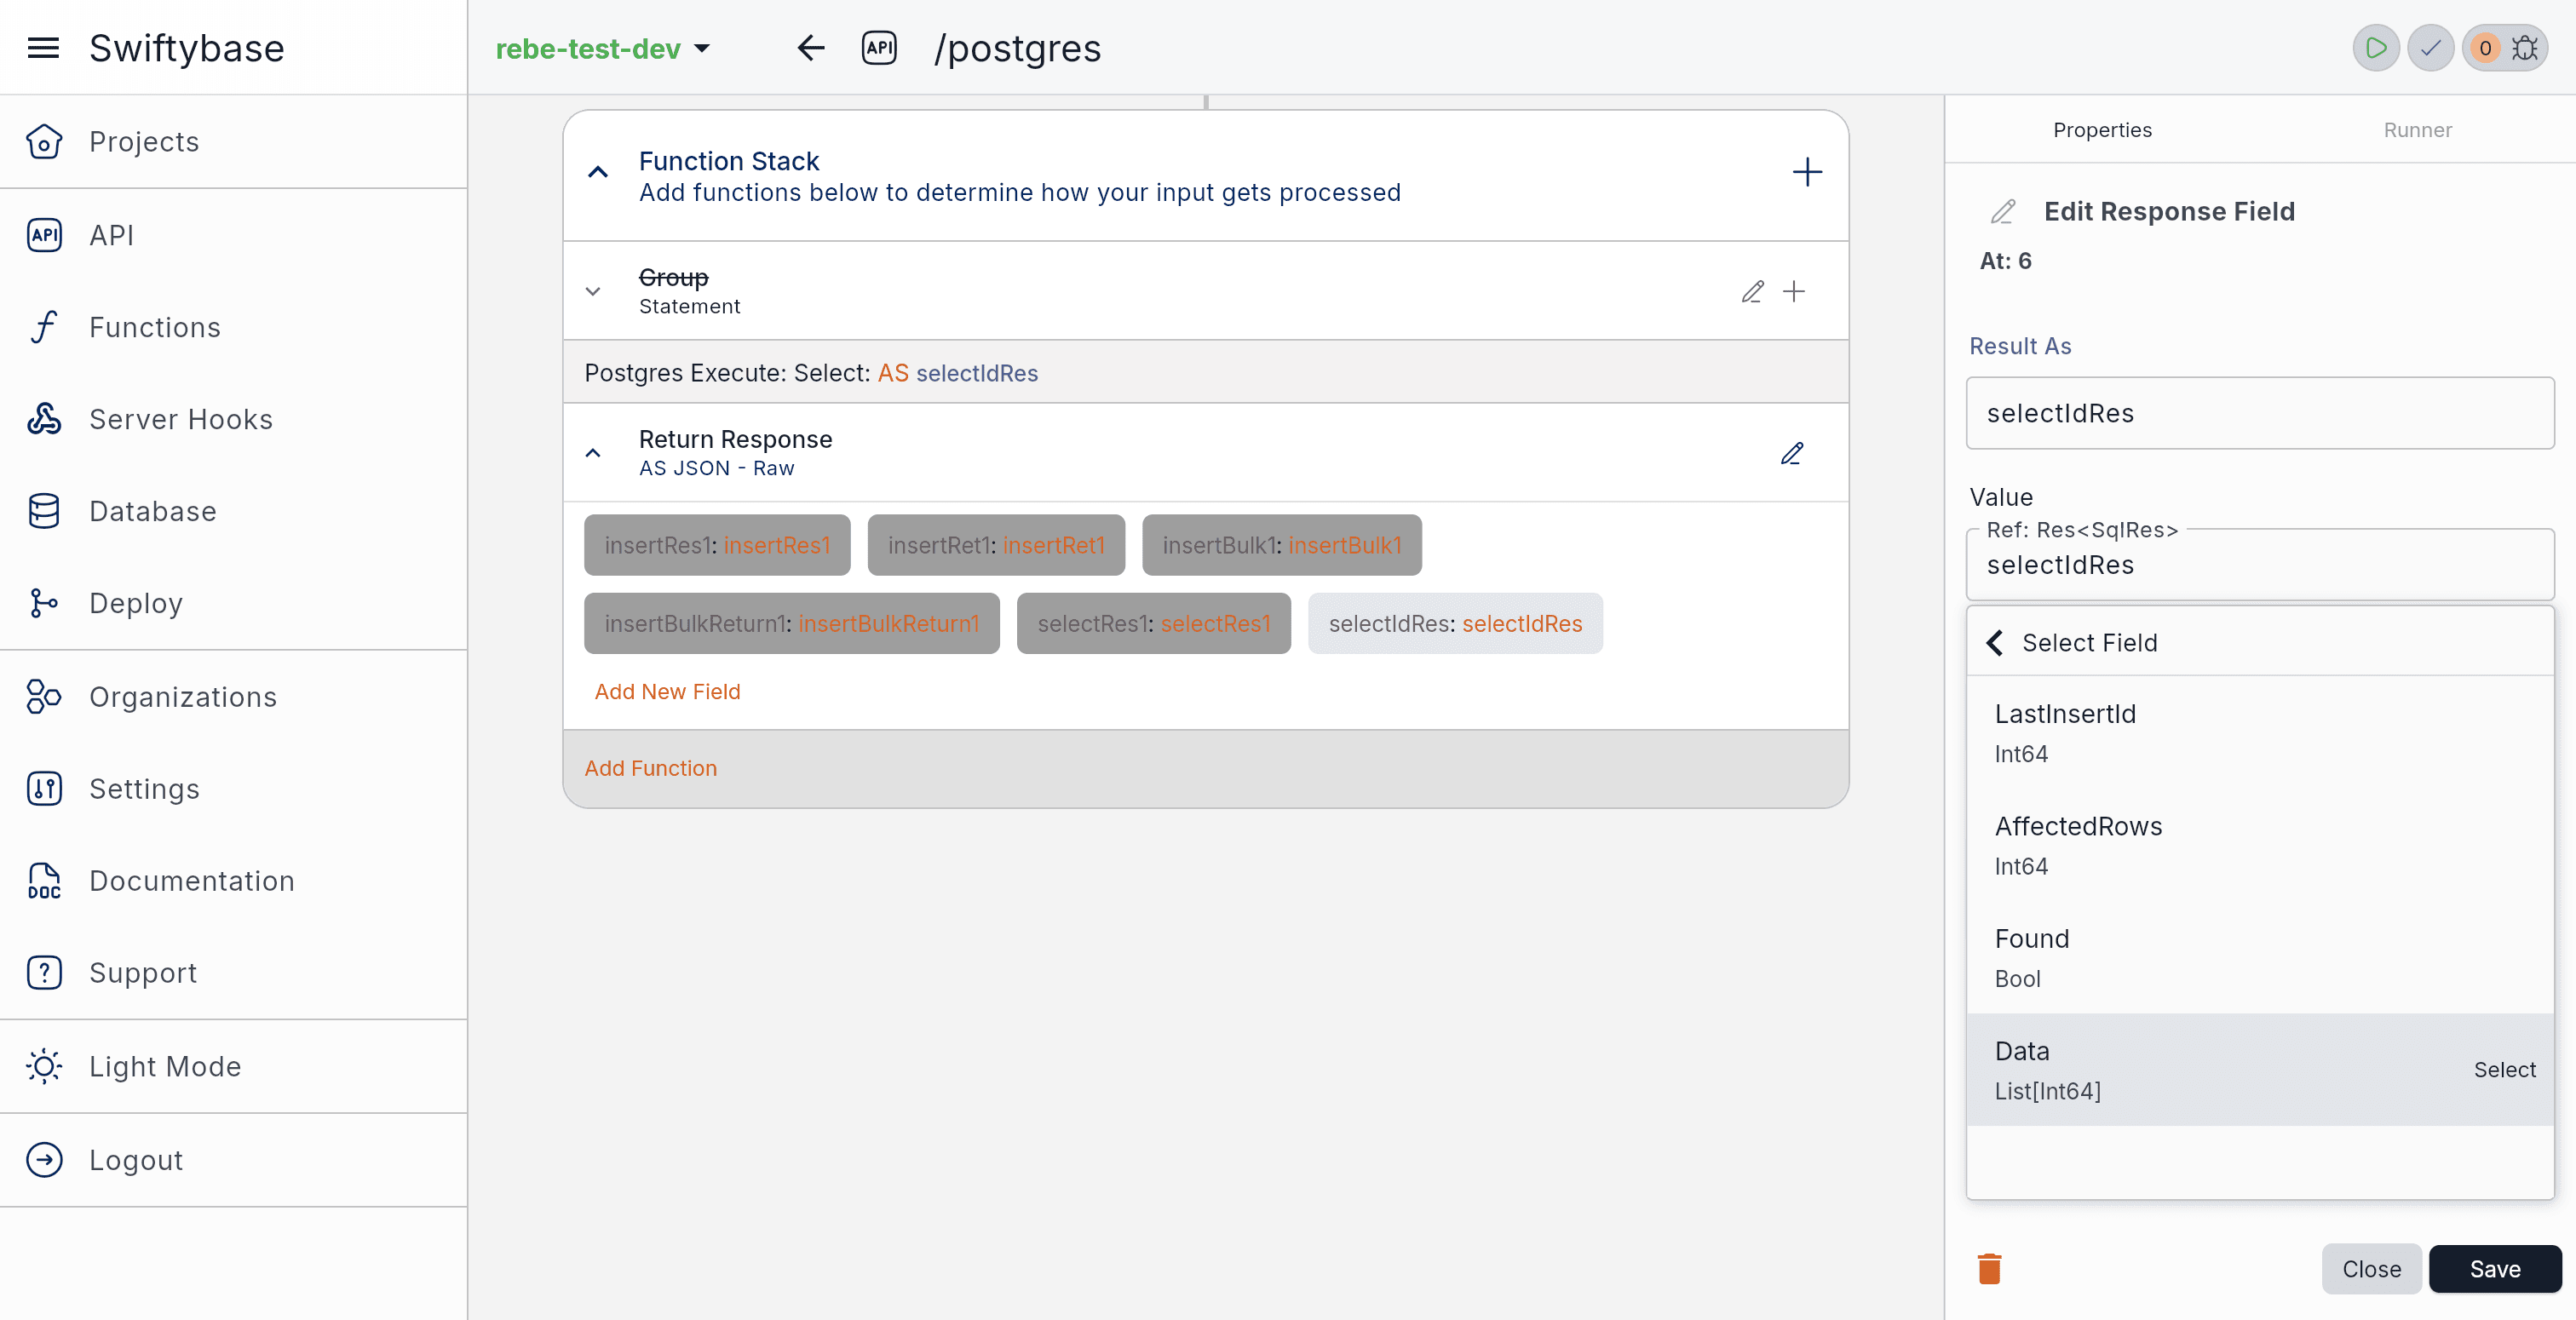Click the 'At: 6' label

pos(2005,261)
